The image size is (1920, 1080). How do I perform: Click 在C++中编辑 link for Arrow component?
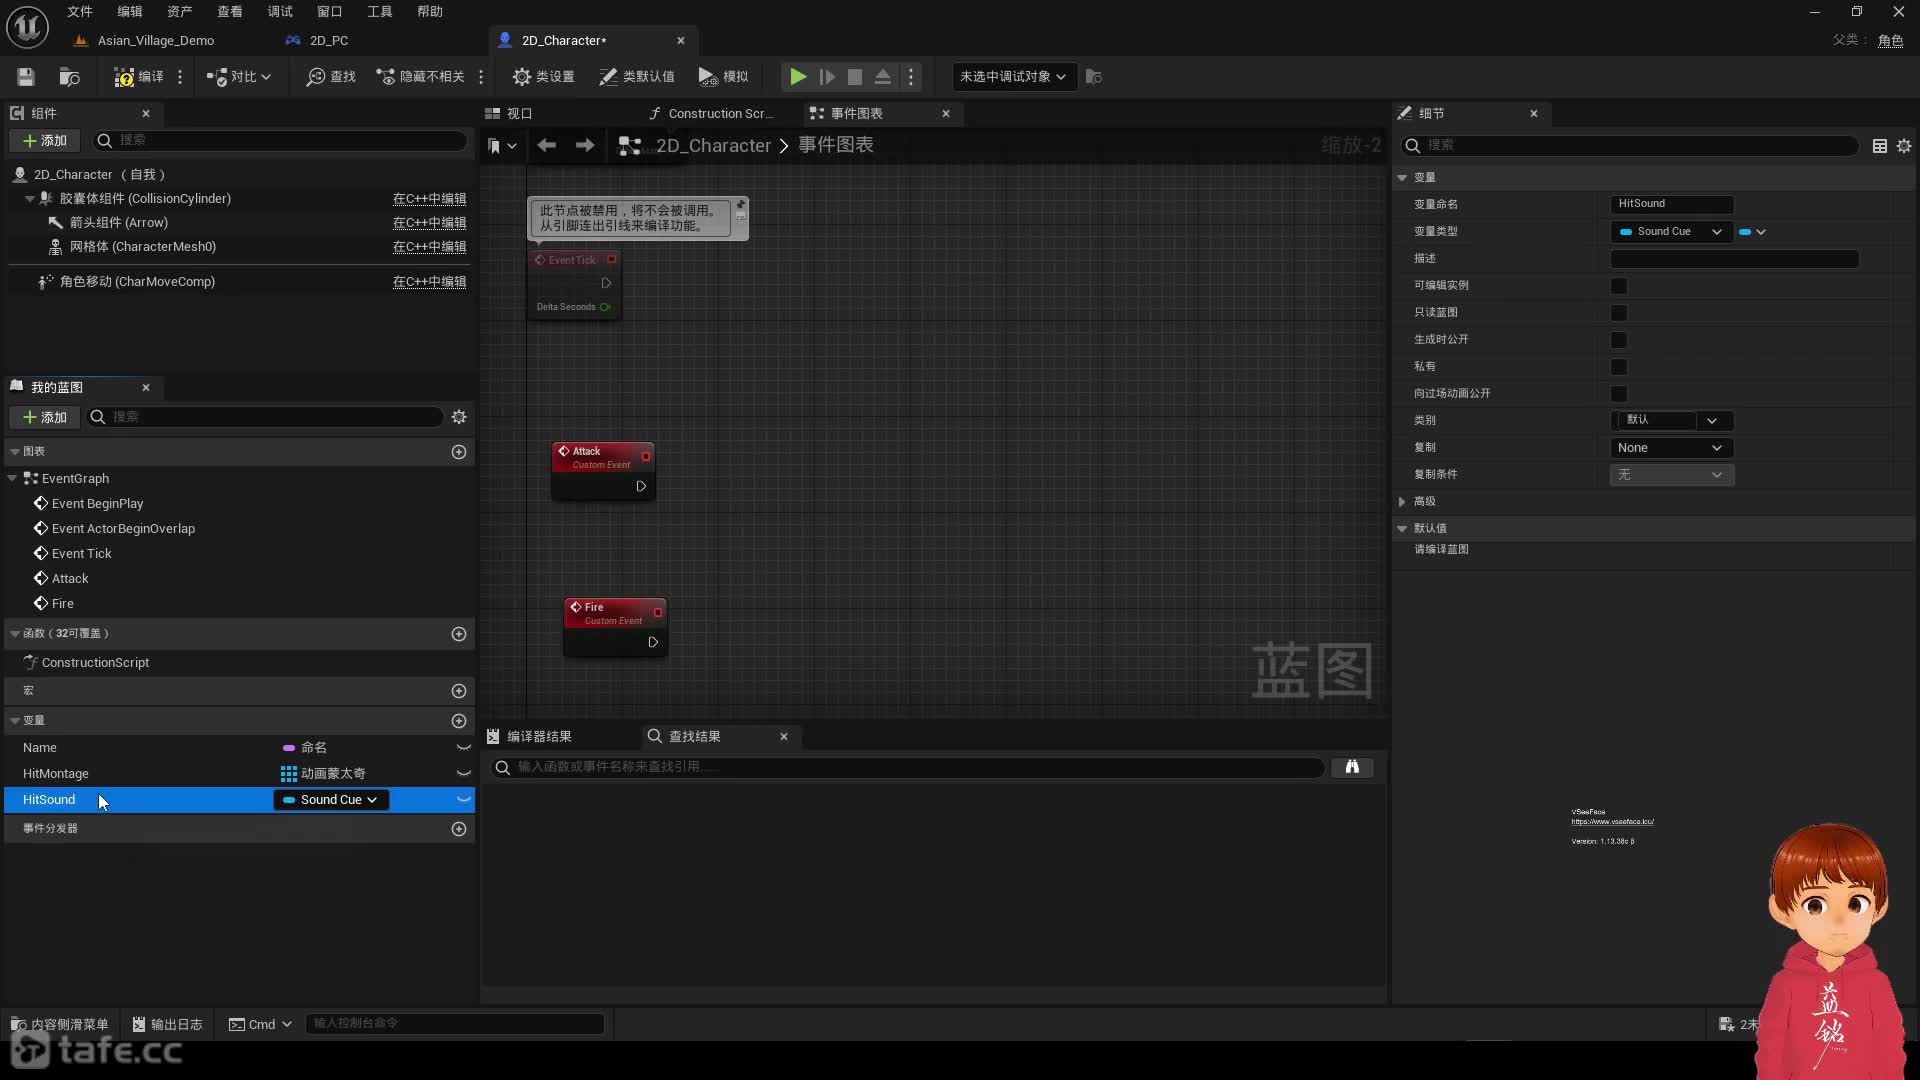[429, 224]
